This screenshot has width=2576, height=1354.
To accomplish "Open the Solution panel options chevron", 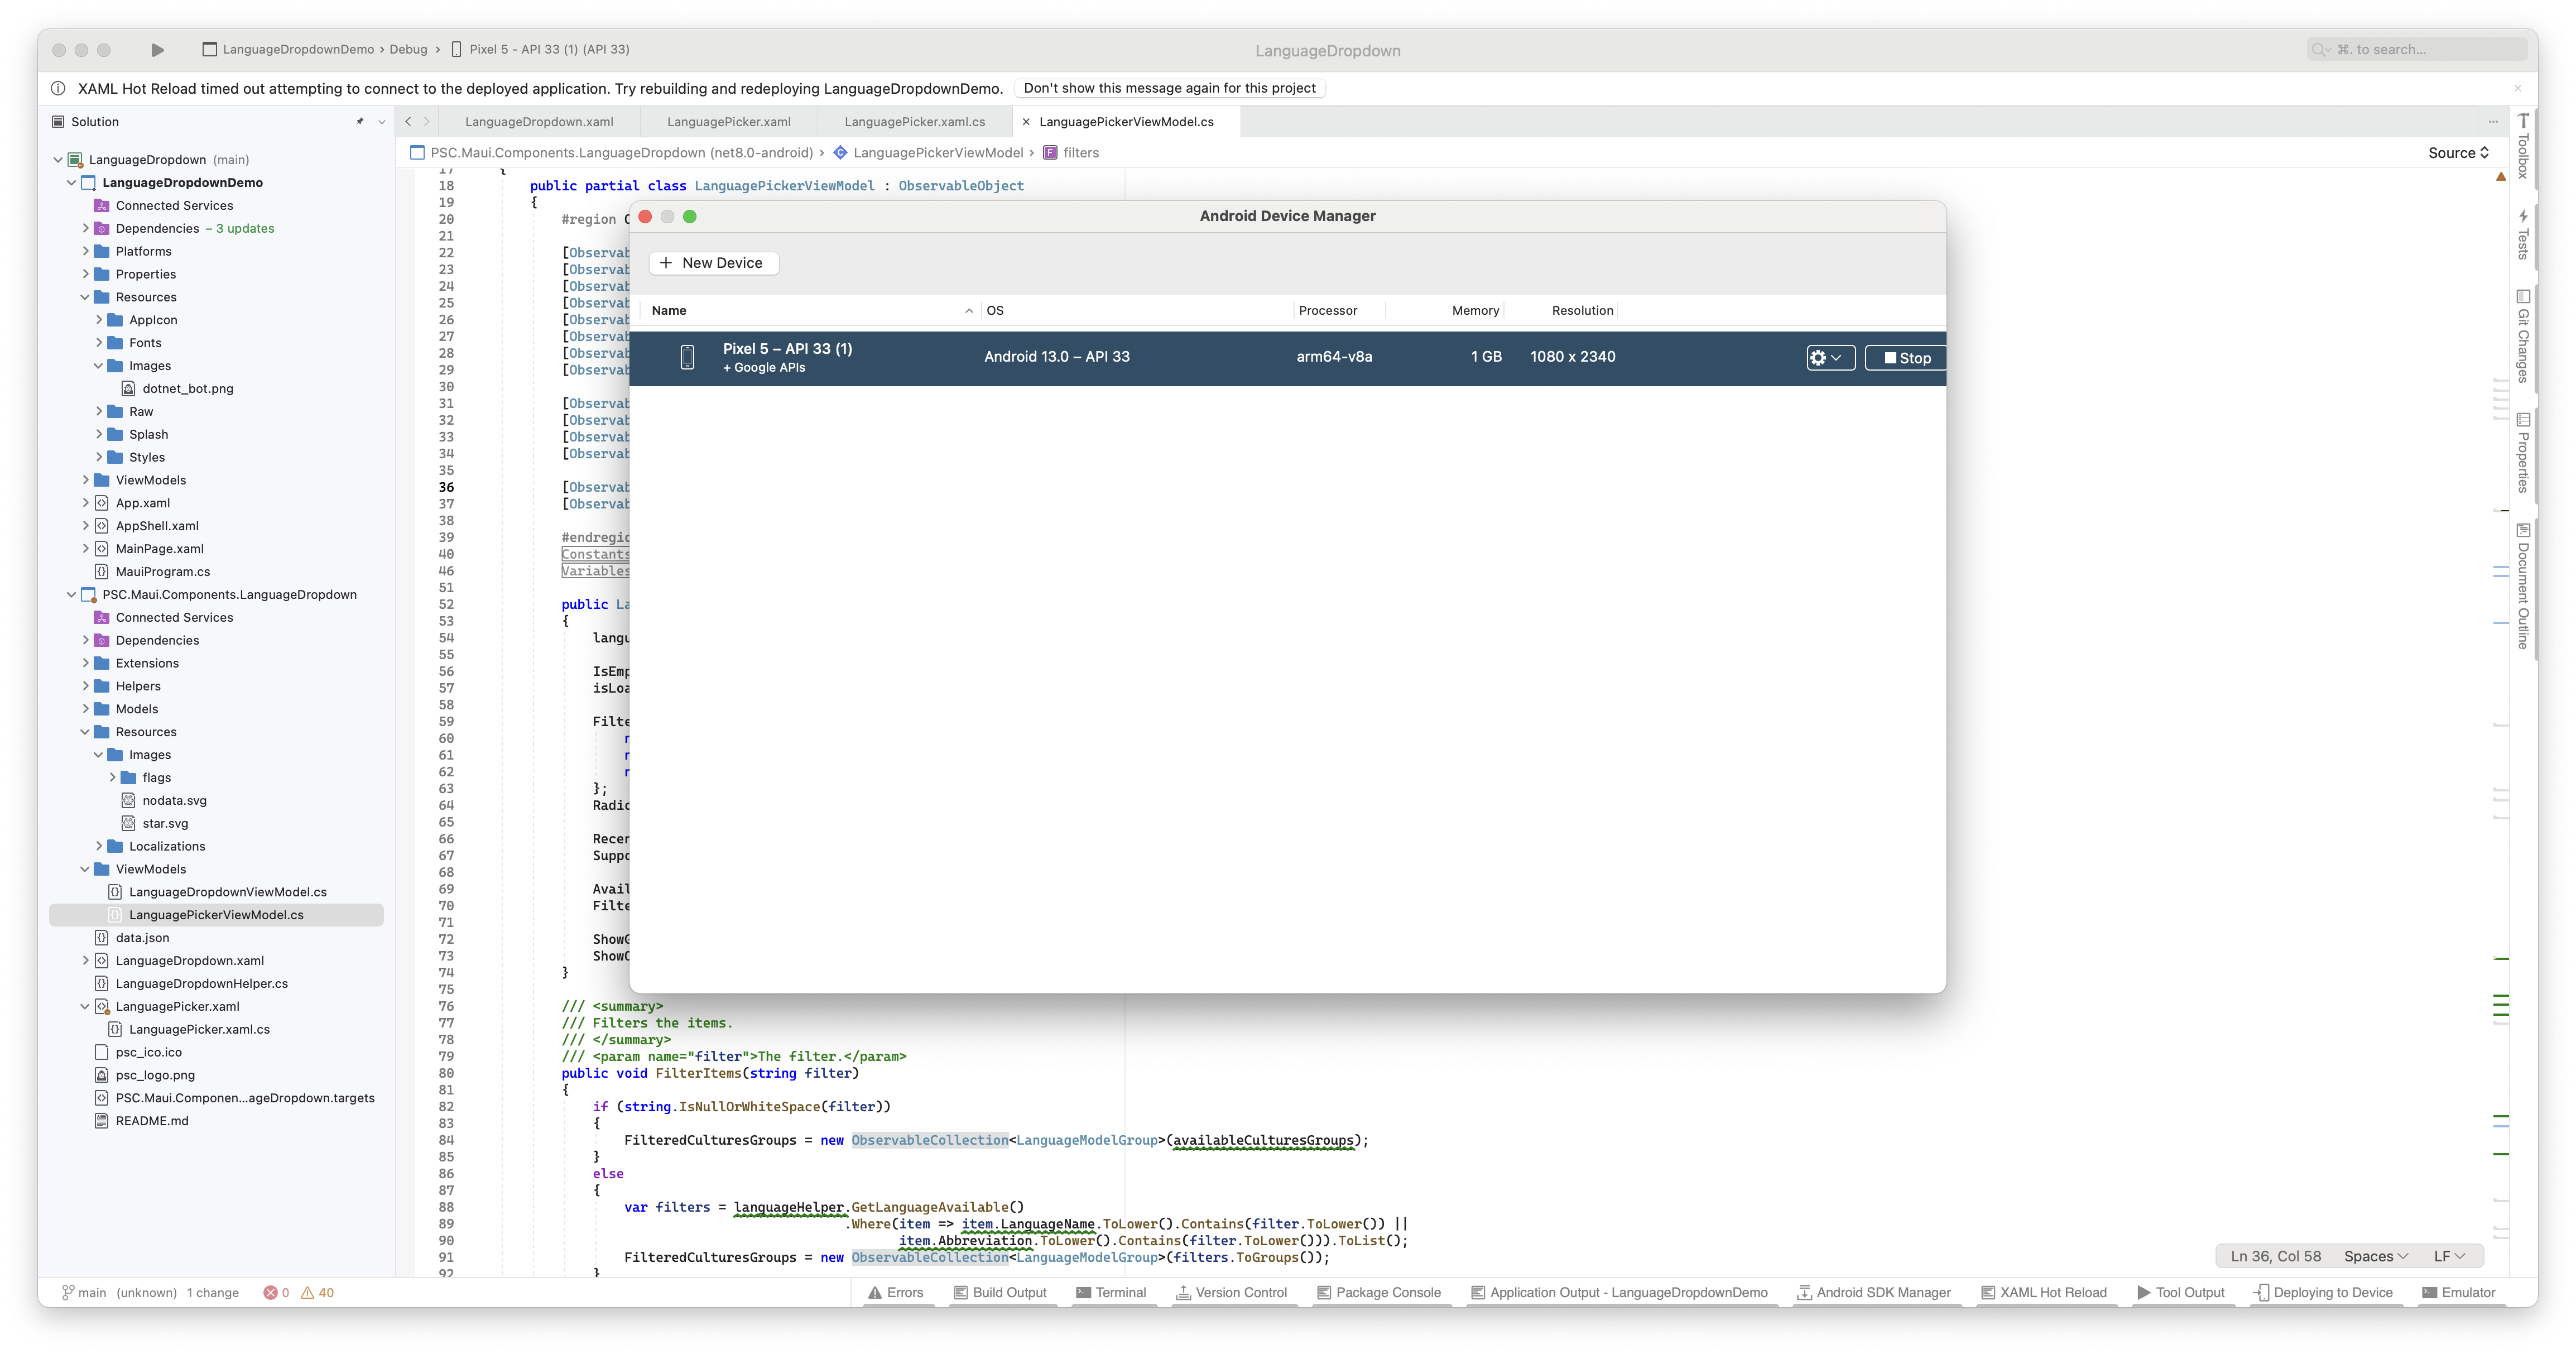I will (382, 122).
